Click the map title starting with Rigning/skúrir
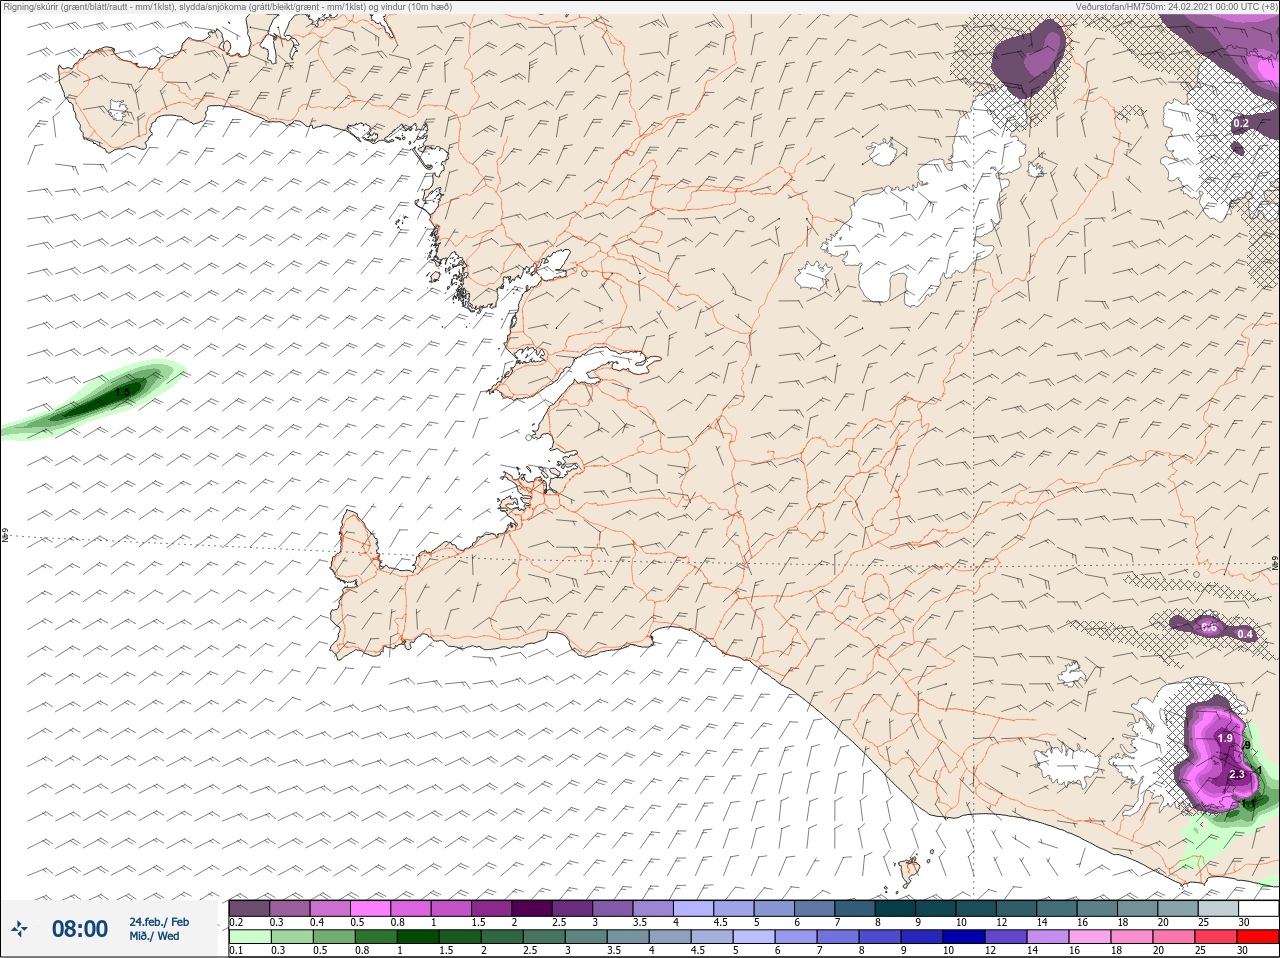1280x958 pixels. (x=227, y=7)
